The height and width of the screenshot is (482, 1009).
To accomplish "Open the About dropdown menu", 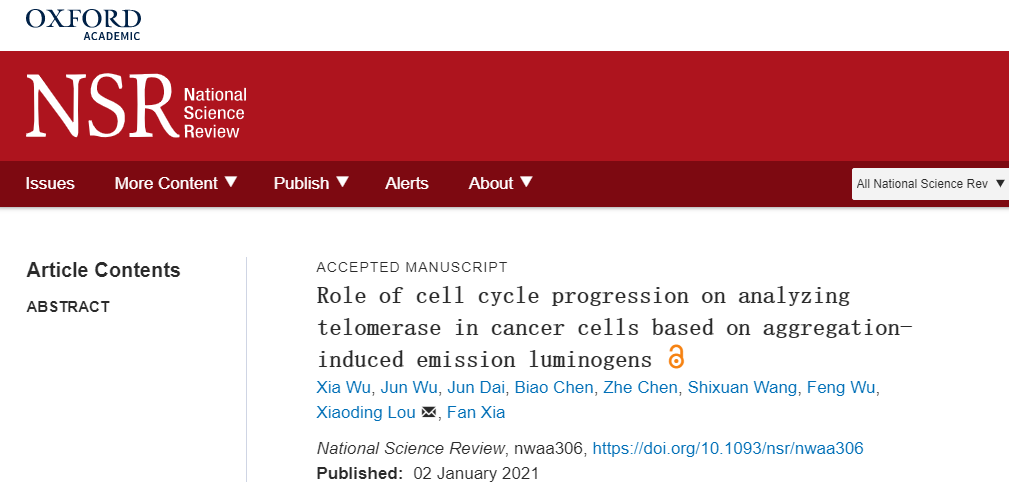I will tap(501, 183).
